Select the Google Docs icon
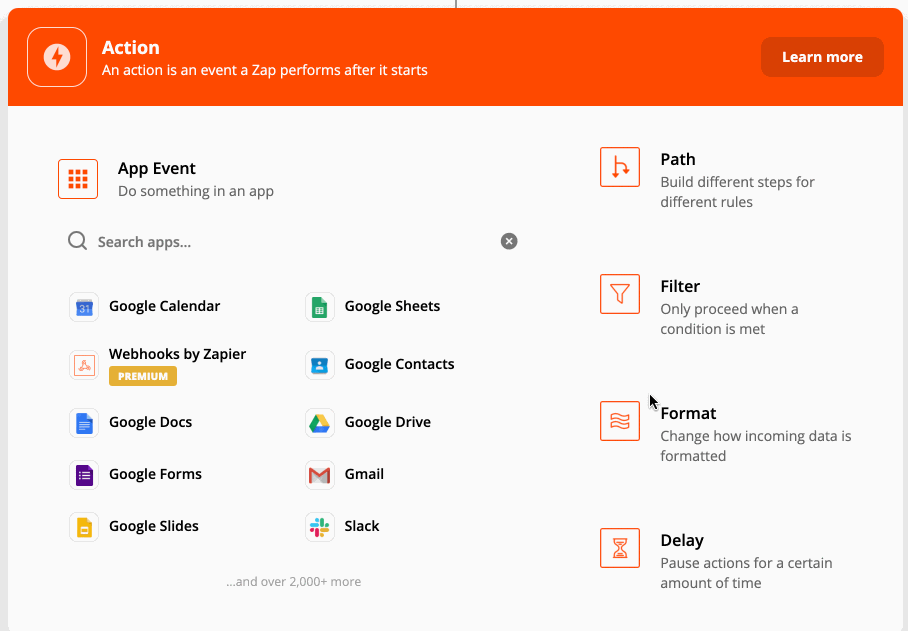Viewport: 908px width, 631px height. (84, 423)
